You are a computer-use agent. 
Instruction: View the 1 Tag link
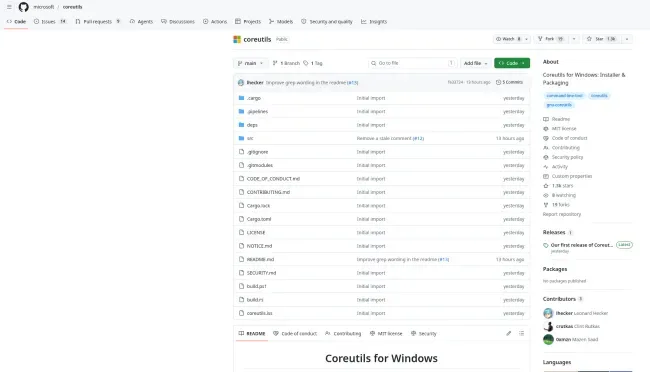coord(313,63)
